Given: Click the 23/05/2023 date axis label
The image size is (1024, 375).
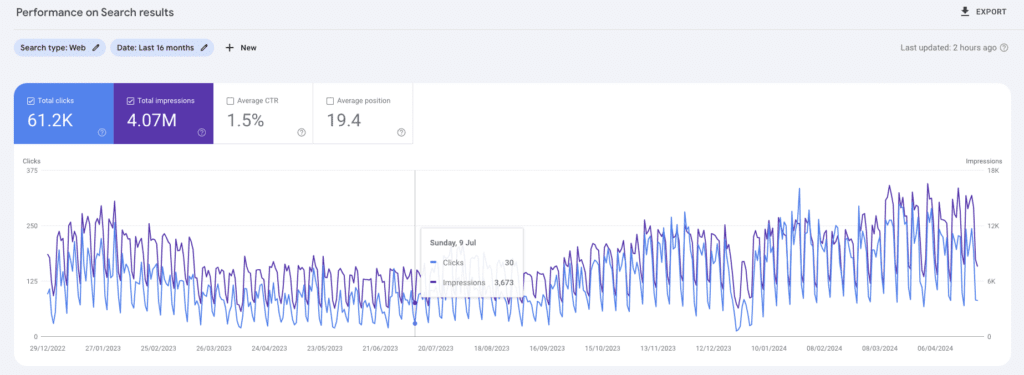Looking at the screenshot, I should point(325,349).
